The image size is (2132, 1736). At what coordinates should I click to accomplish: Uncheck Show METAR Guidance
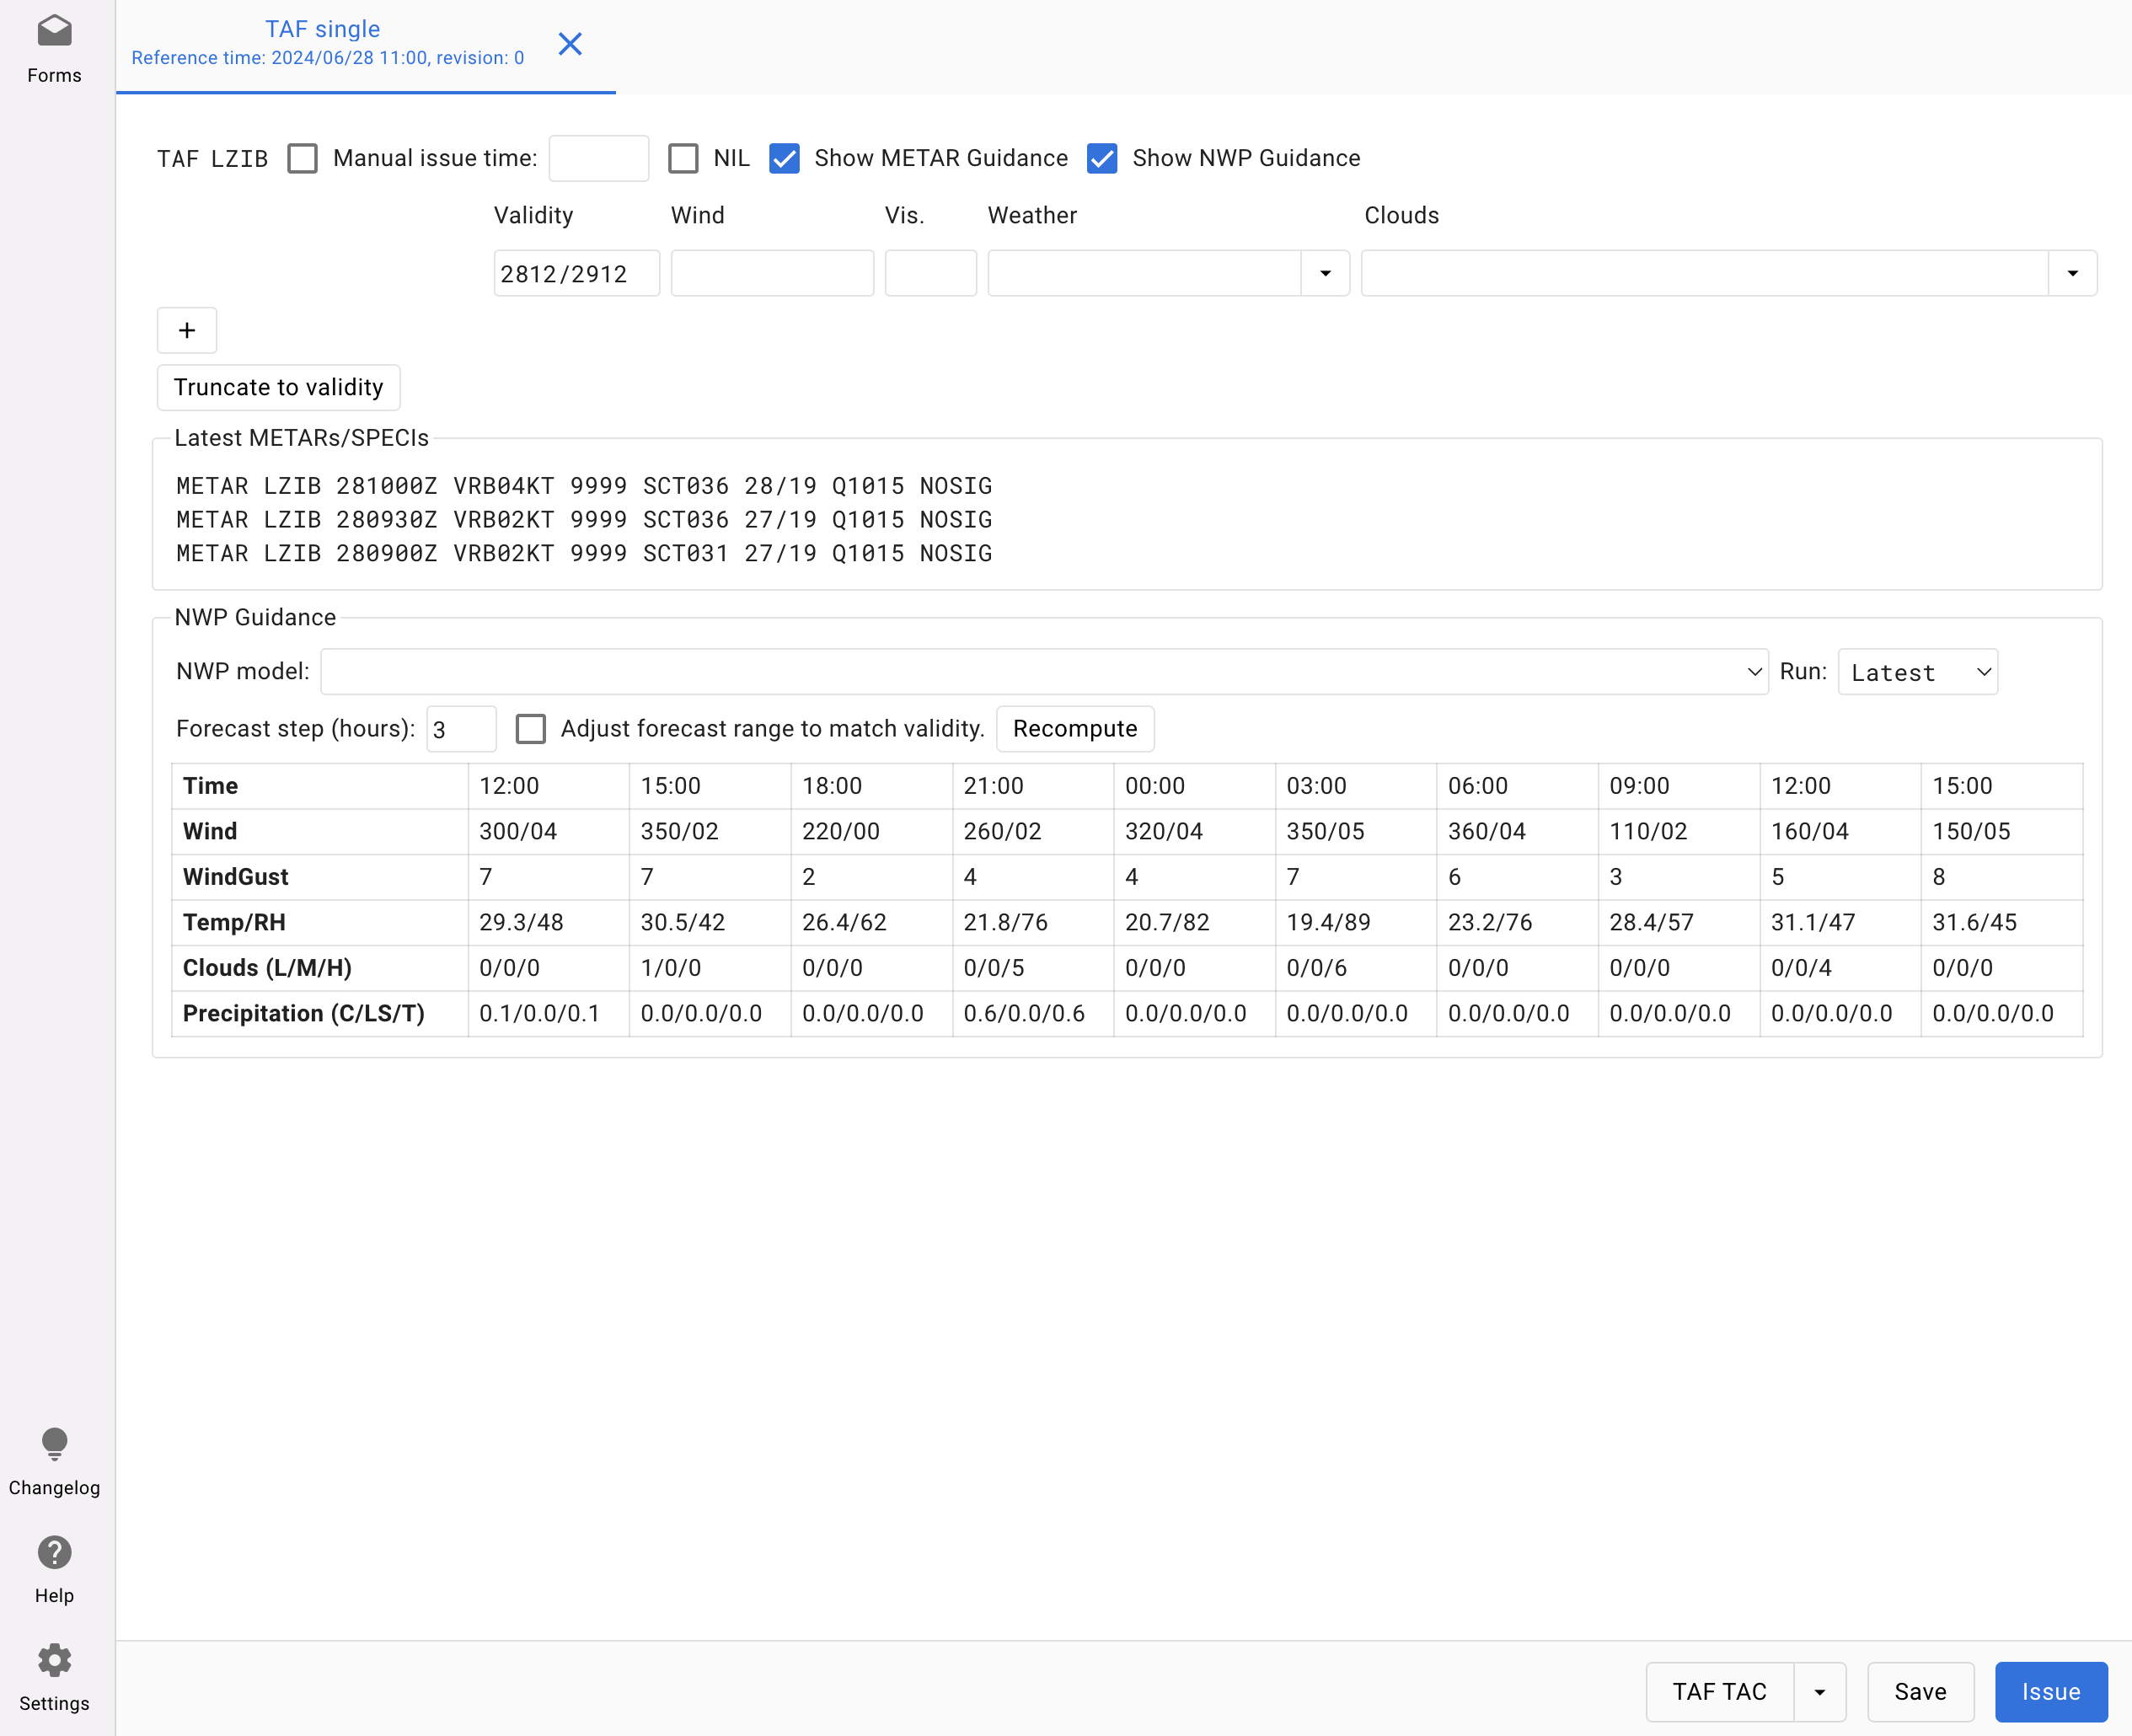coord(784,158)
